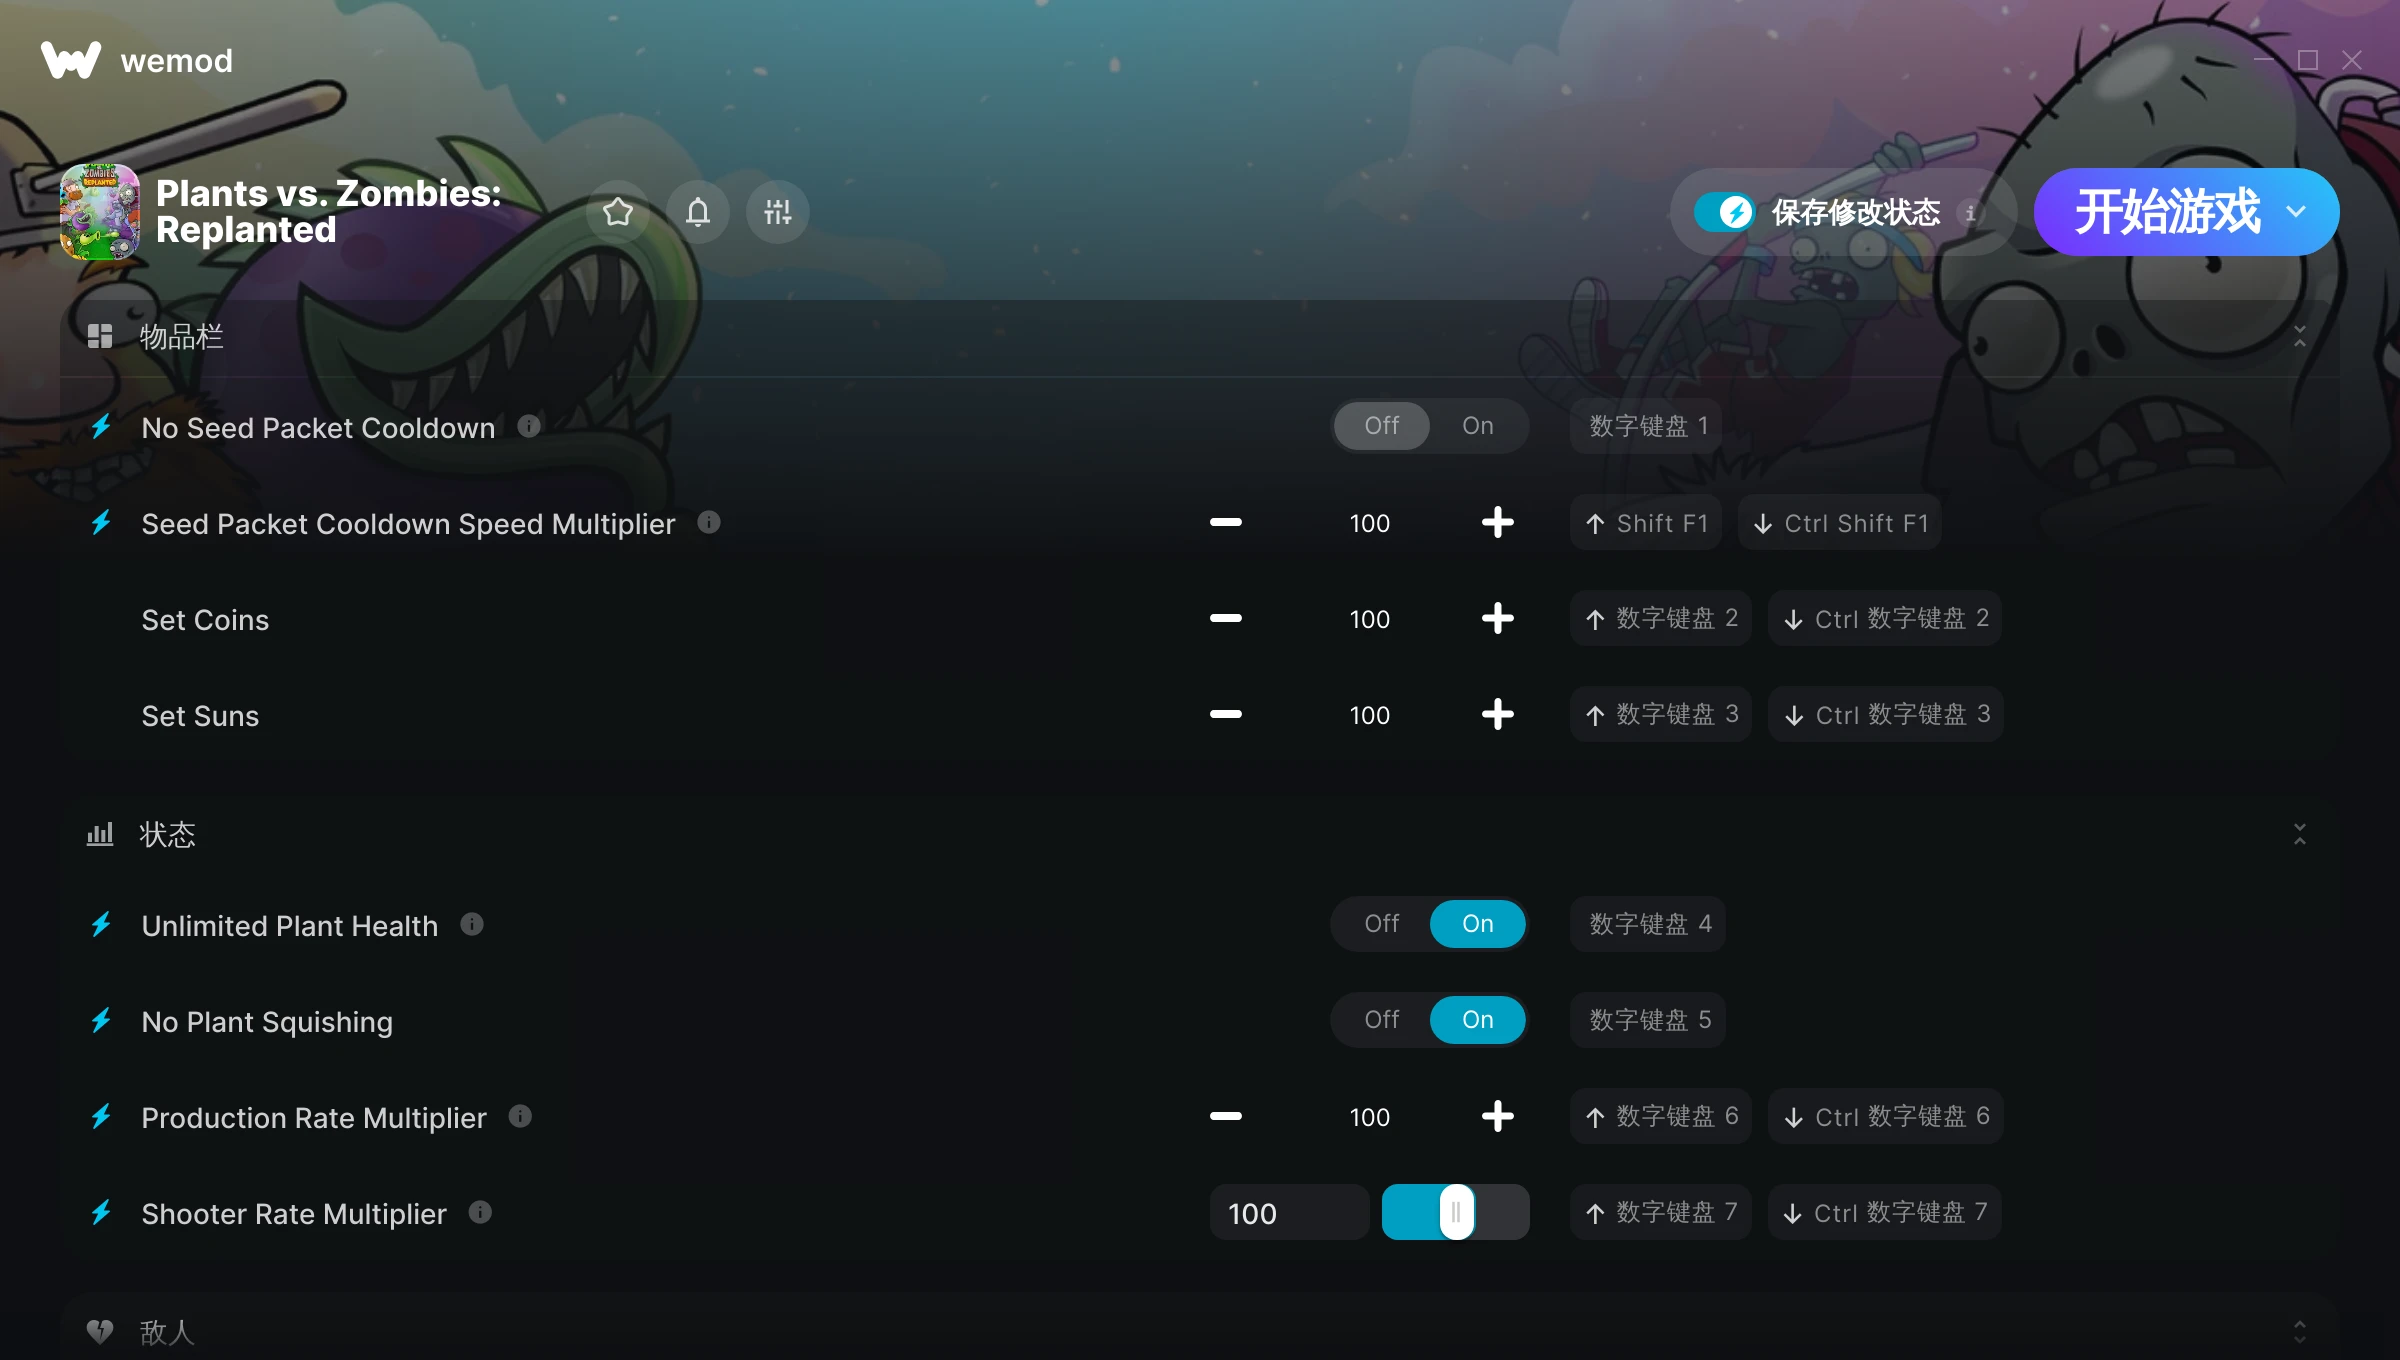Screen dimensions: 2400x1360
Task: Toggle the 保存修改状态 switch
Action: [x=1723, y=212]
